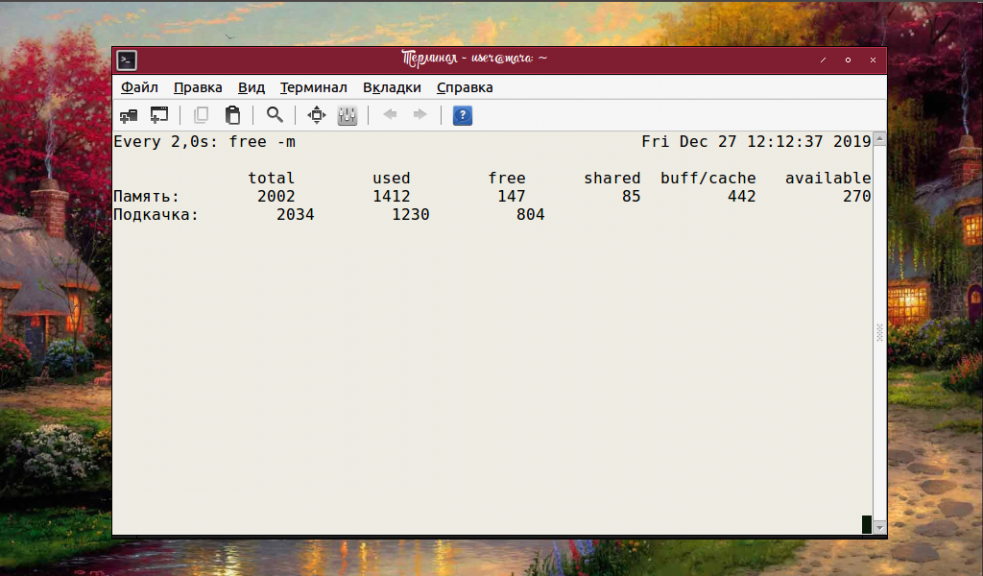Screen dimensions: 983x576
Task: Focus the terminal output area
Action: click(493, 333)
